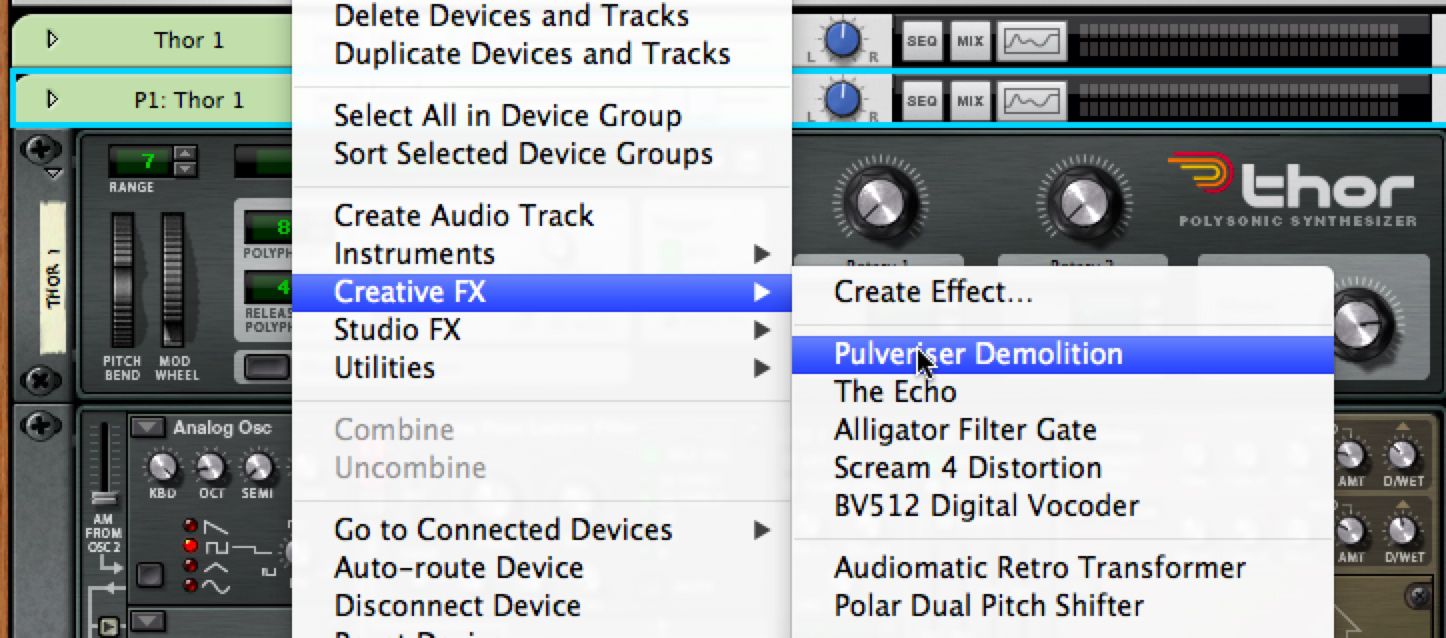Select the sawtooth waveform LED in Analog Osc
Image resolution: width=1446 pixels, height=638 pixels.
189,526
